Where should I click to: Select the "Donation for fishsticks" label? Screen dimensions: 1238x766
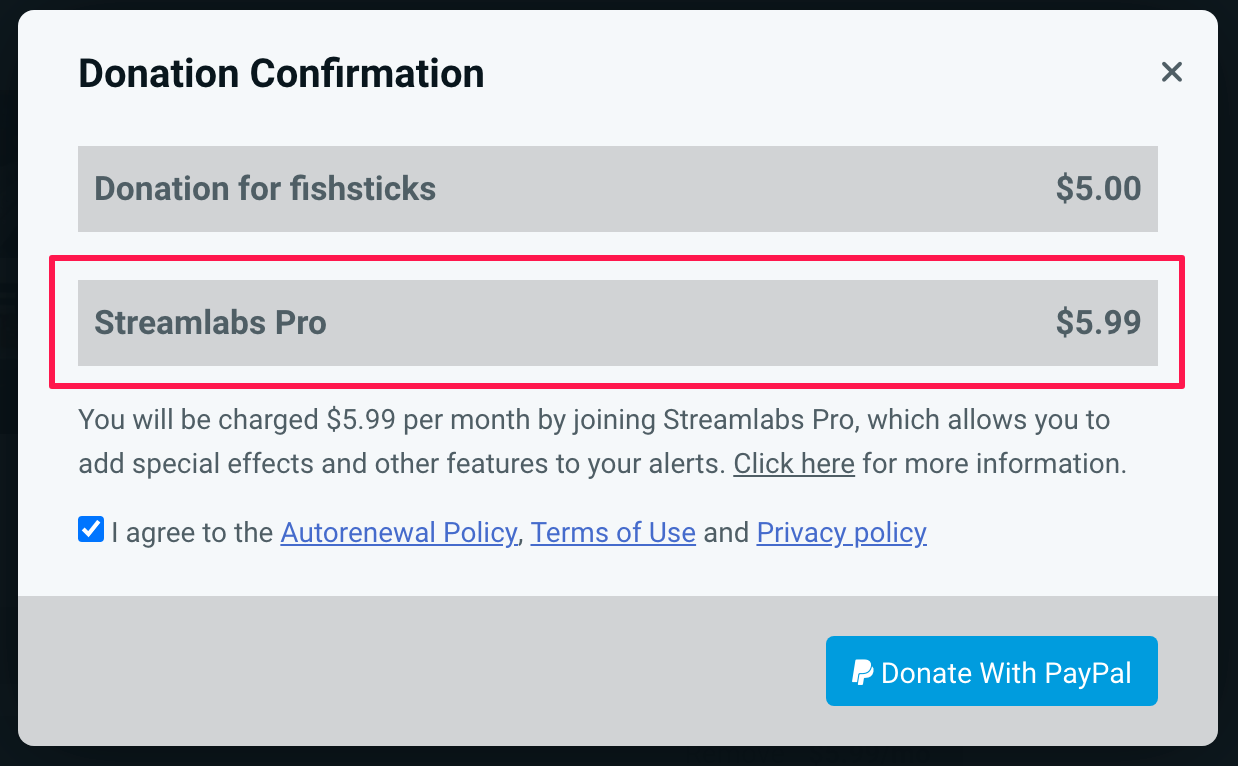coord(265,189)
